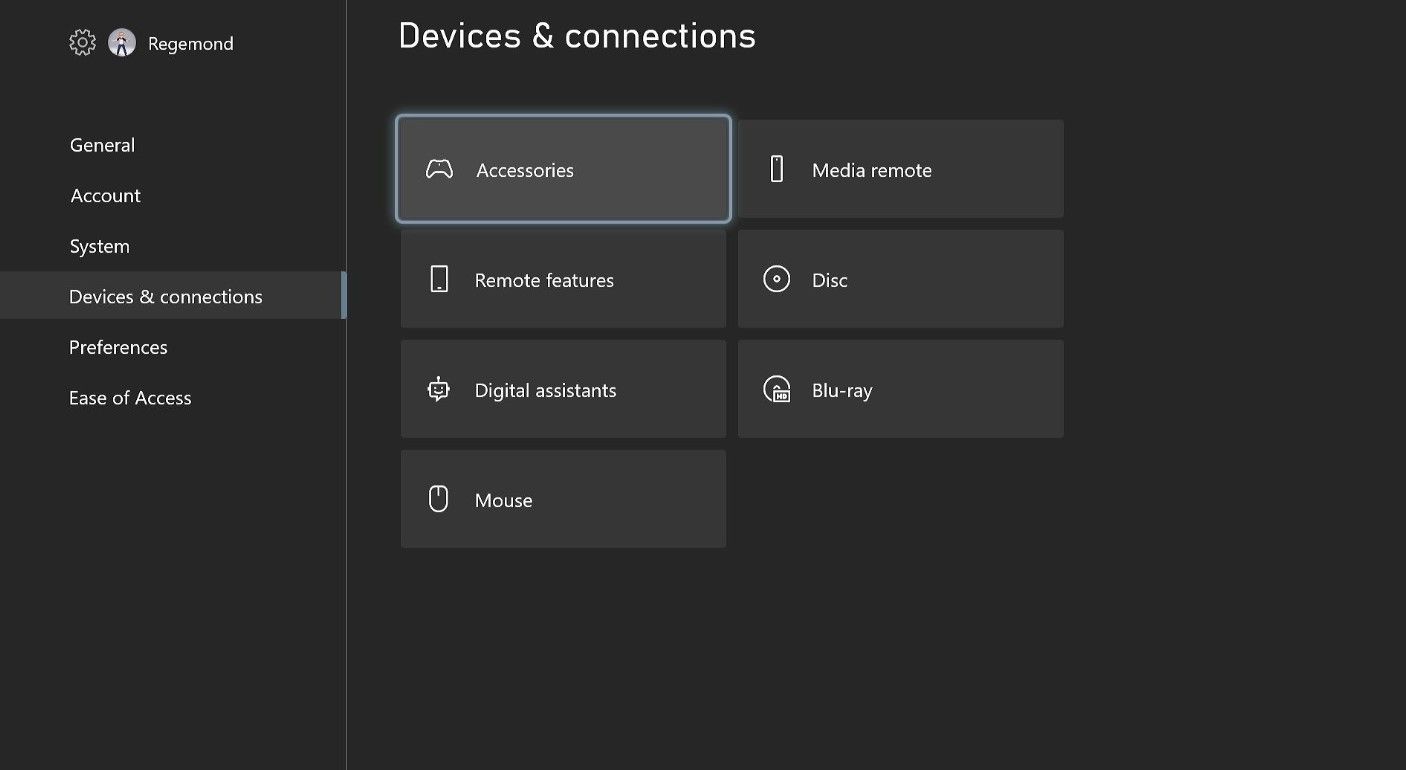Screen dimensions: 1406x770
Task: Select the controller icon on Accessories tile
Action: (438, 170)
